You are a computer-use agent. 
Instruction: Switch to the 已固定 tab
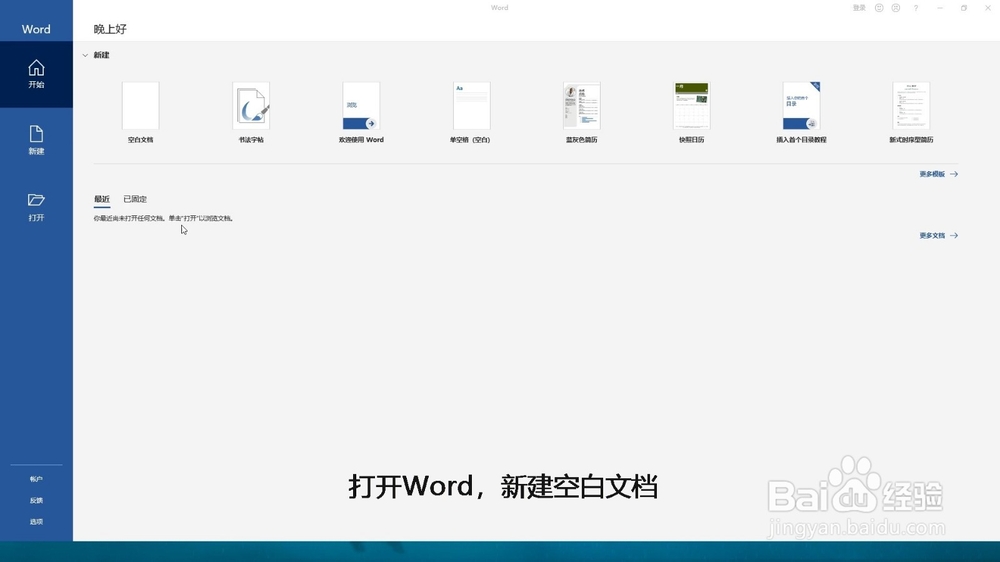(135, 199)
